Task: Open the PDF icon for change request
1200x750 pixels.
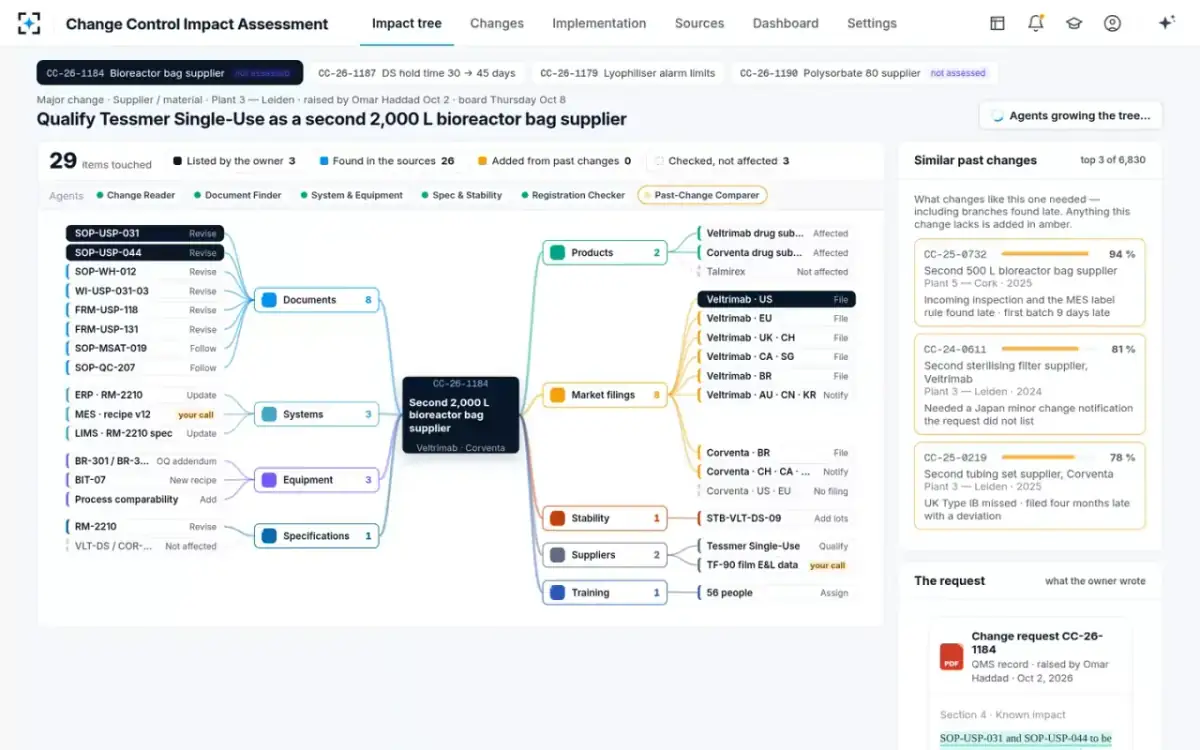Action: point(951,656)
